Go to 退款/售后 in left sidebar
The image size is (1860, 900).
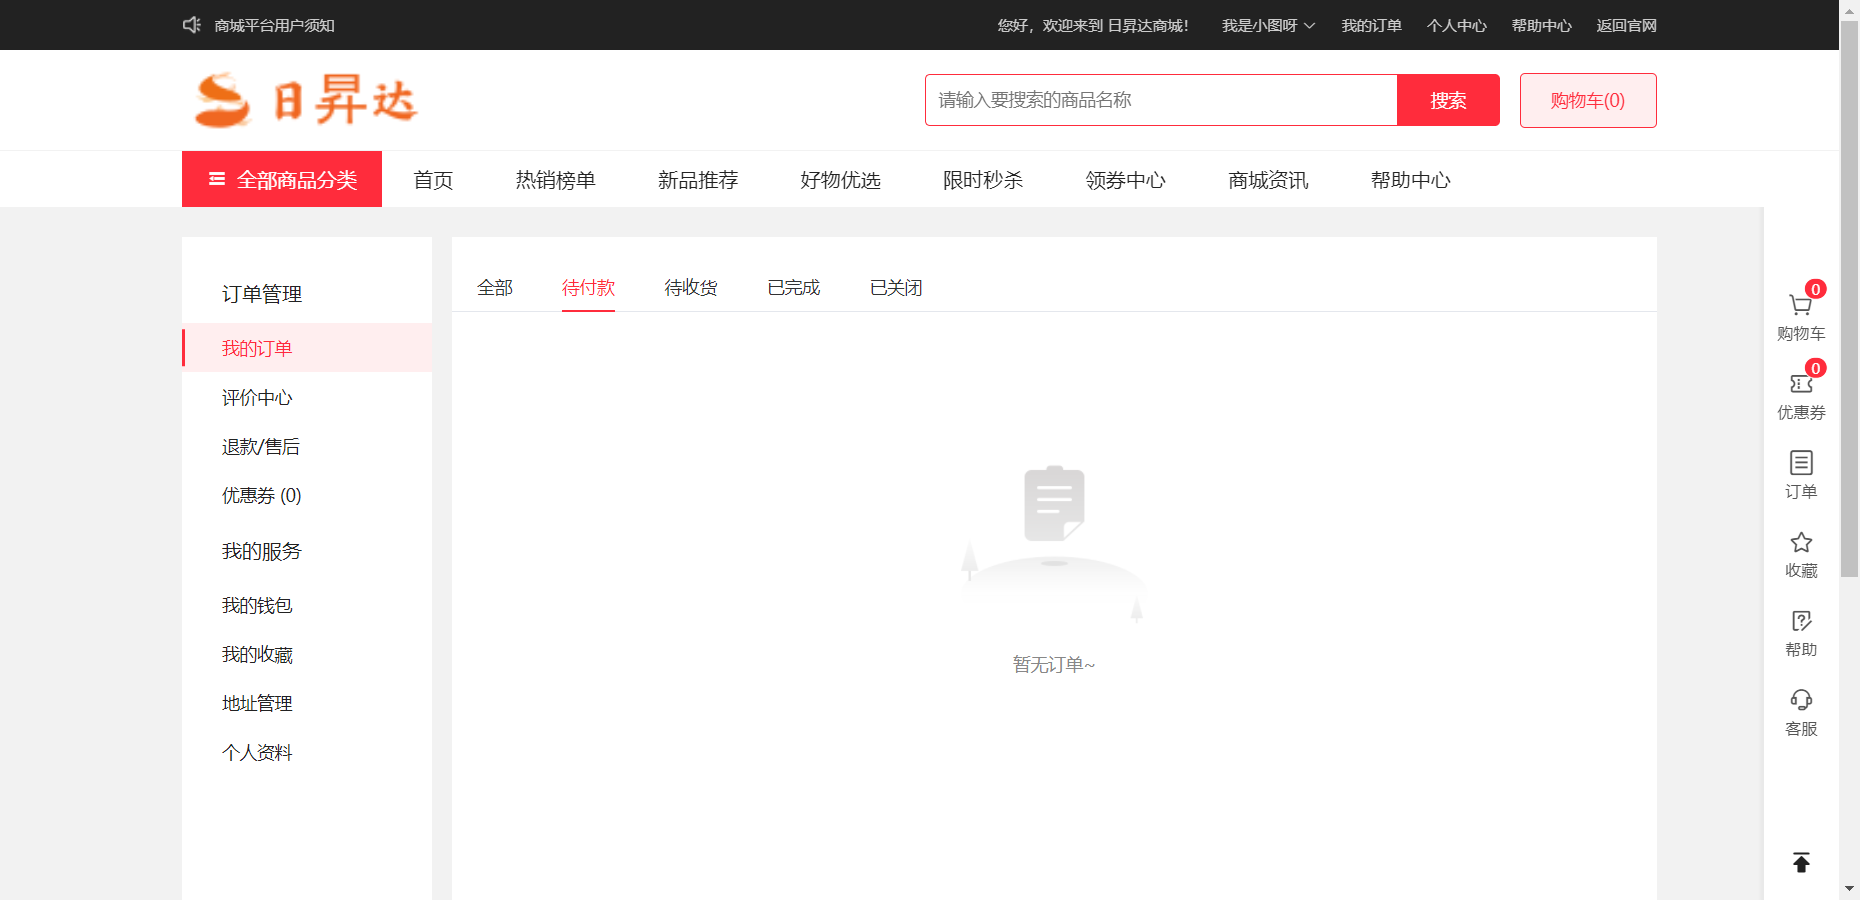point(261,447)
